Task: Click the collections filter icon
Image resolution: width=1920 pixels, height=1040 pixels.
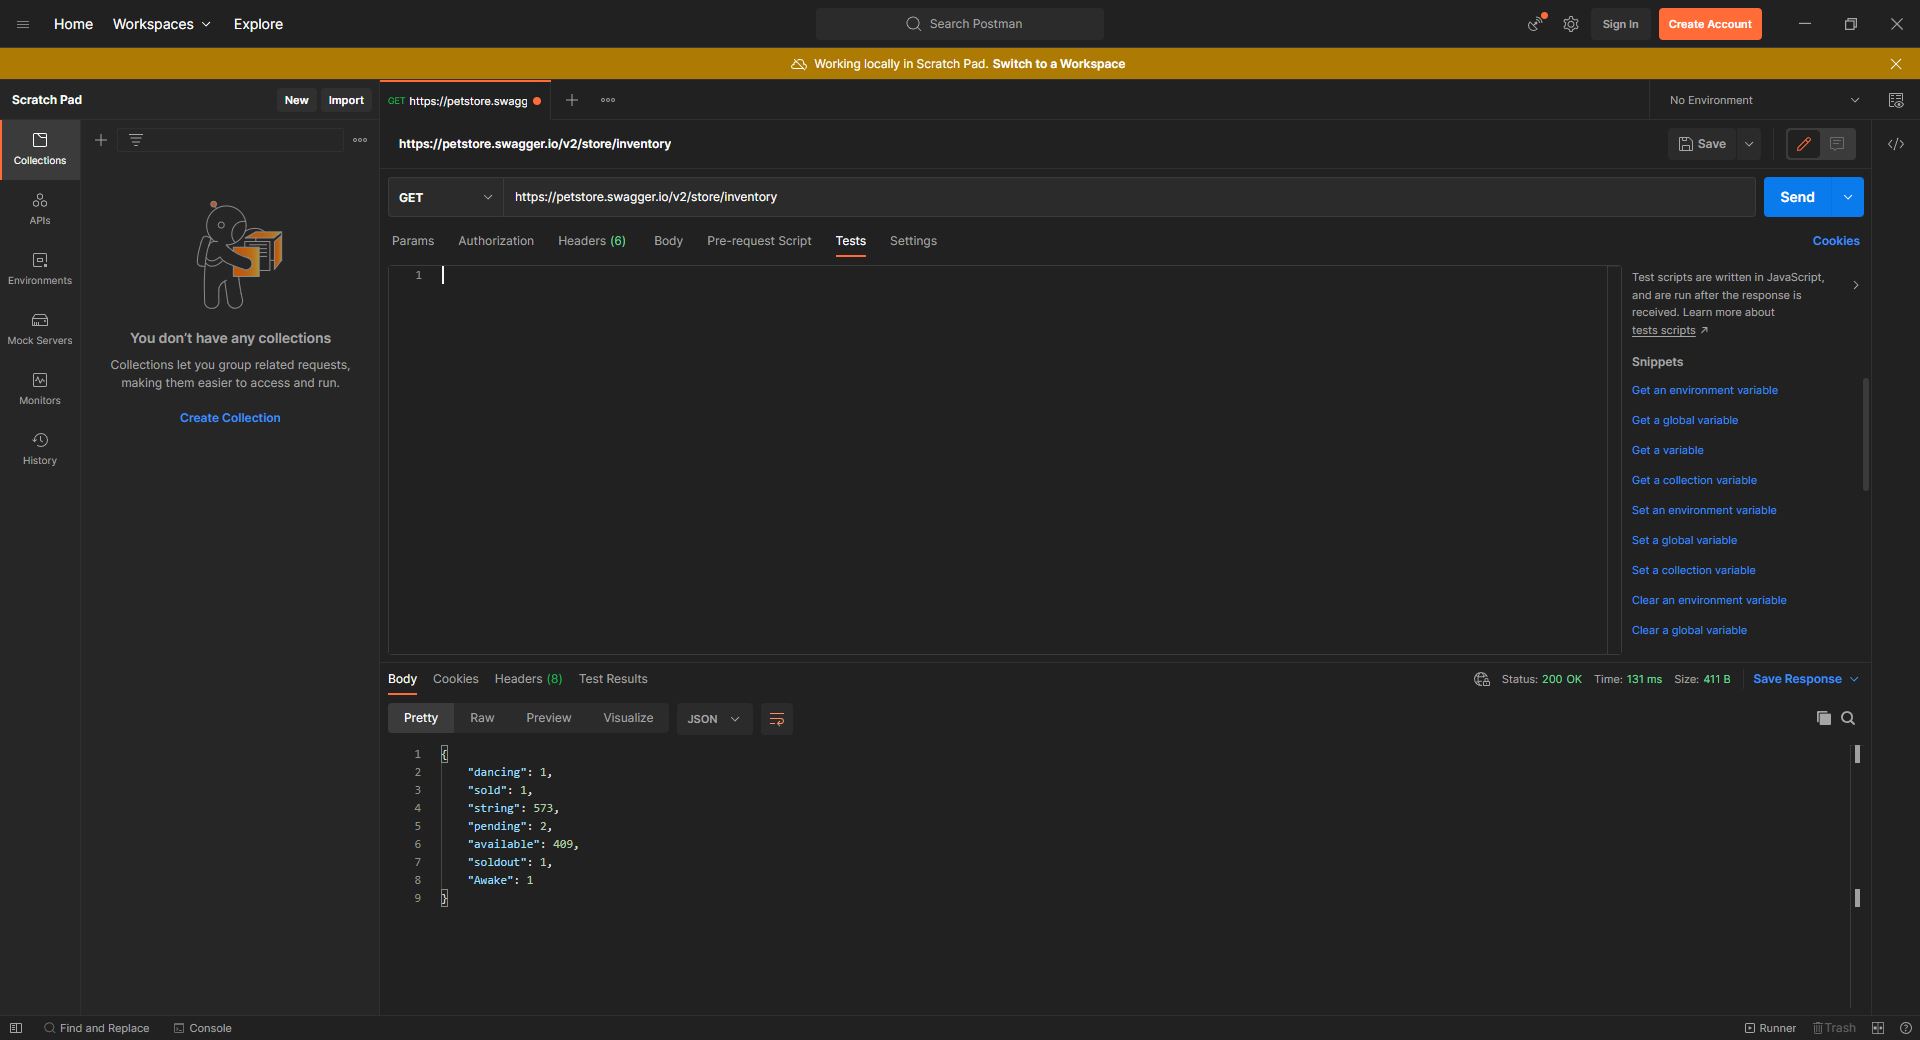Action: tap(136, 140)
